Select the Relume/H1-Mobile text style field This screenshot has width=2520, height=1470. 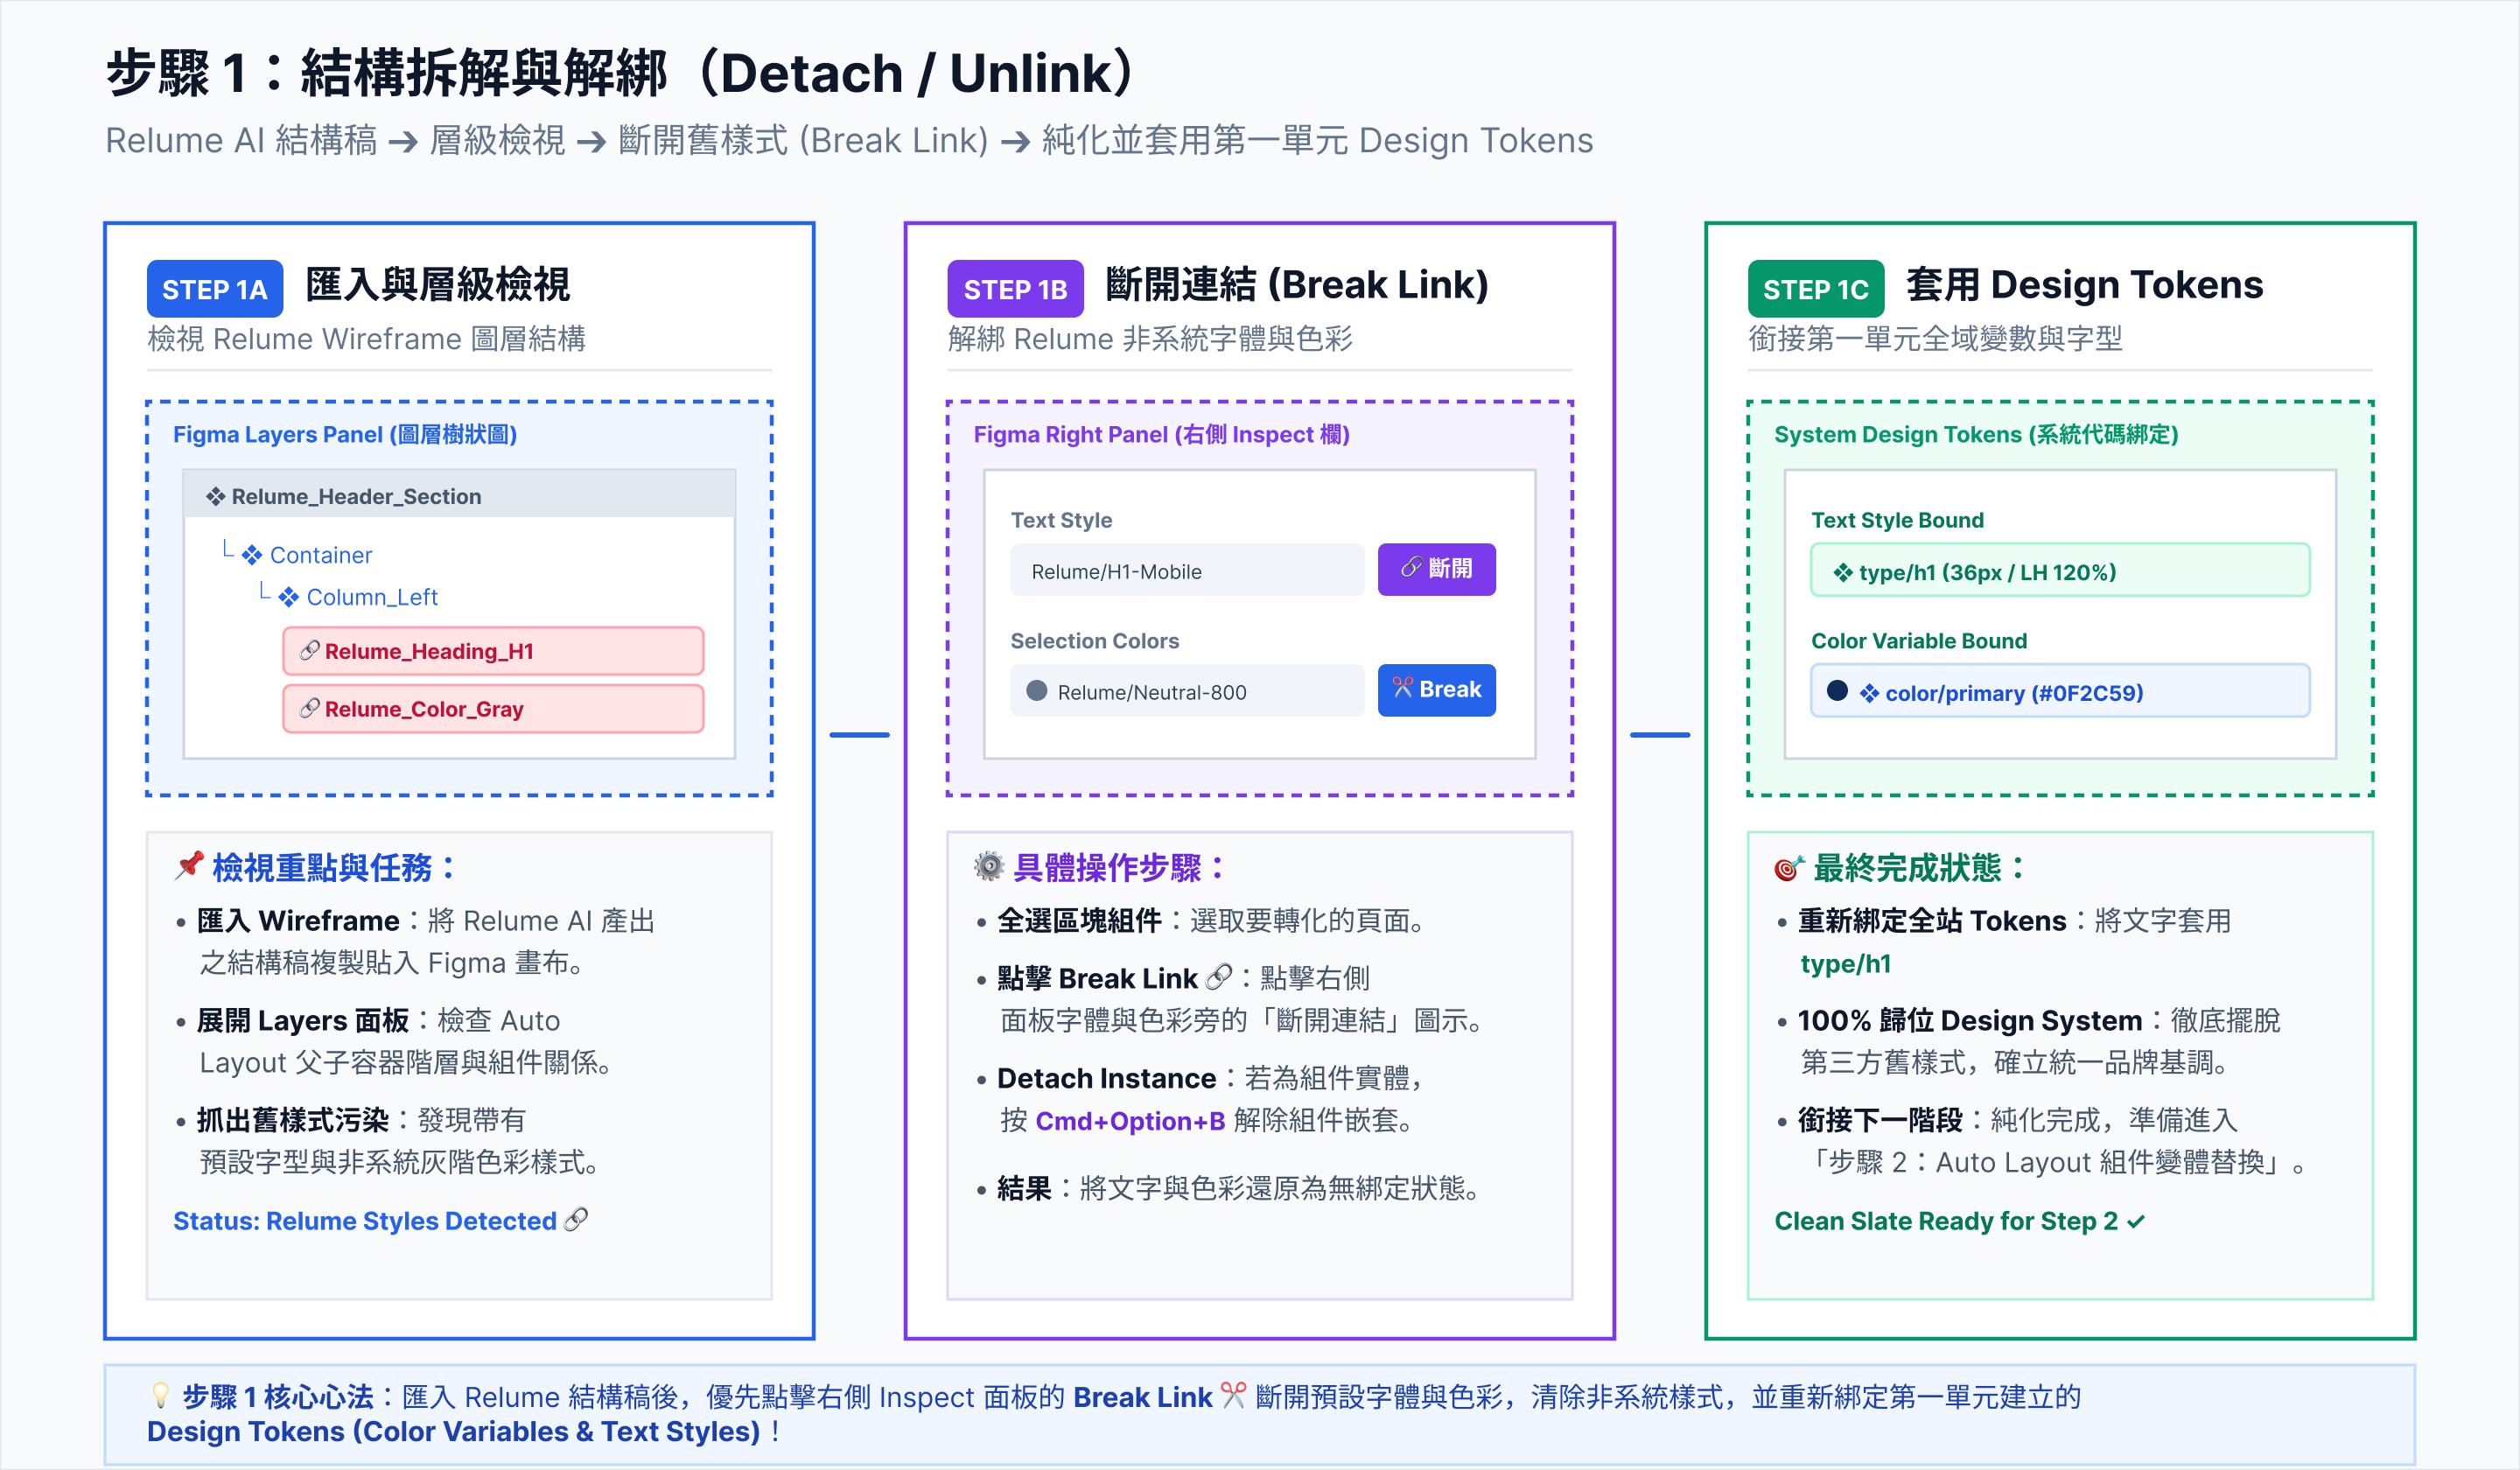click(x=1187, y=570)
